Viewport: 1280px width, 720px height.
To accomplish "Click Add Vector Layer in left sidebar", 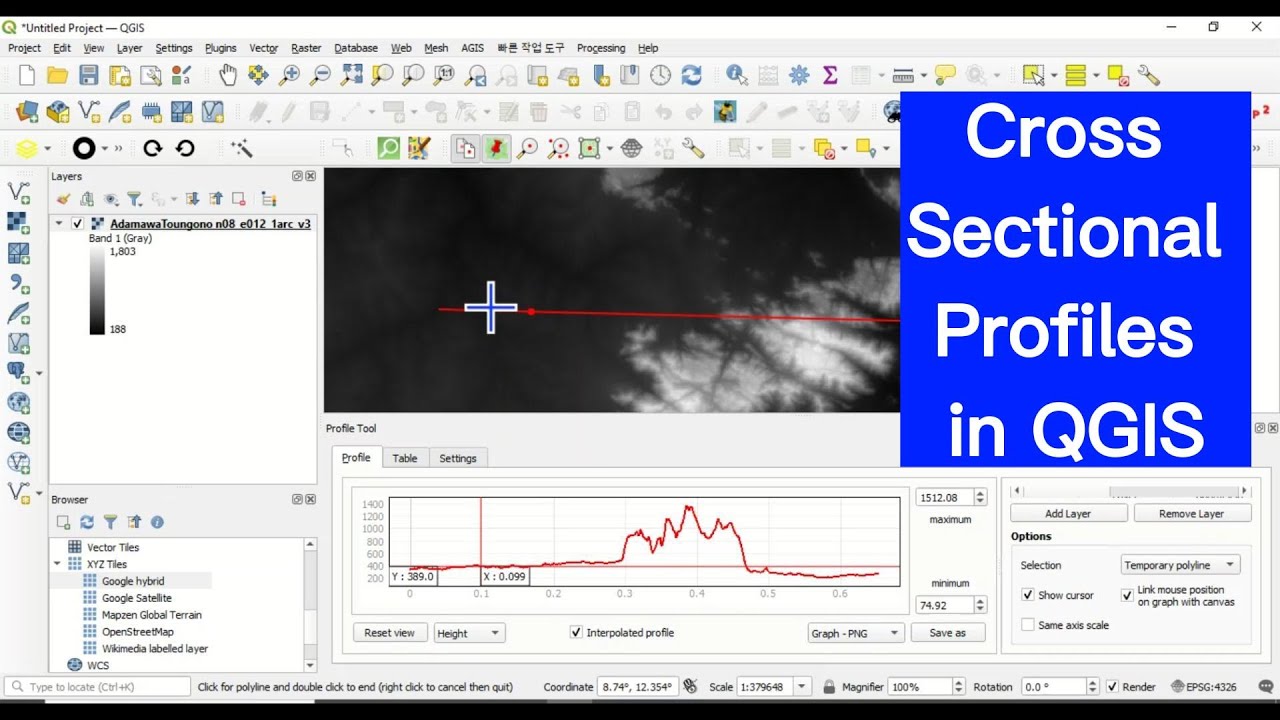I will tap(18, 192).
